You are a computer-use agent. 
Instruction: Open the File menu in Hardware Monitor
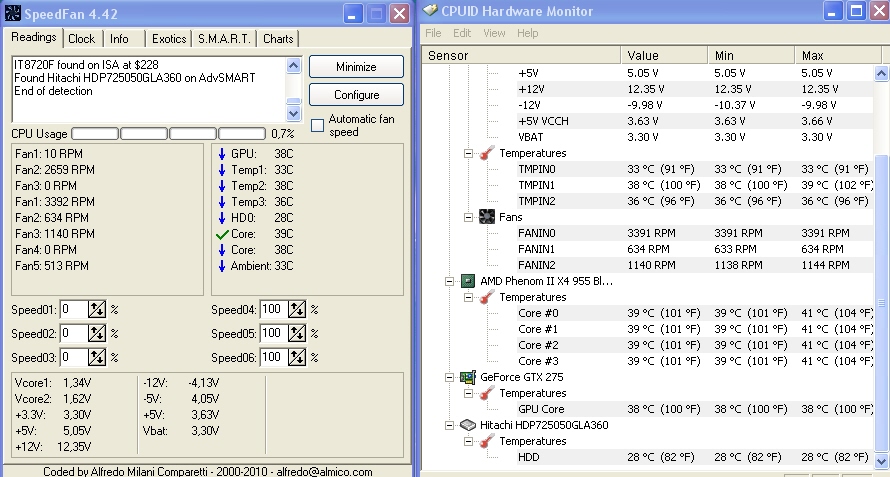click(433, 33)
